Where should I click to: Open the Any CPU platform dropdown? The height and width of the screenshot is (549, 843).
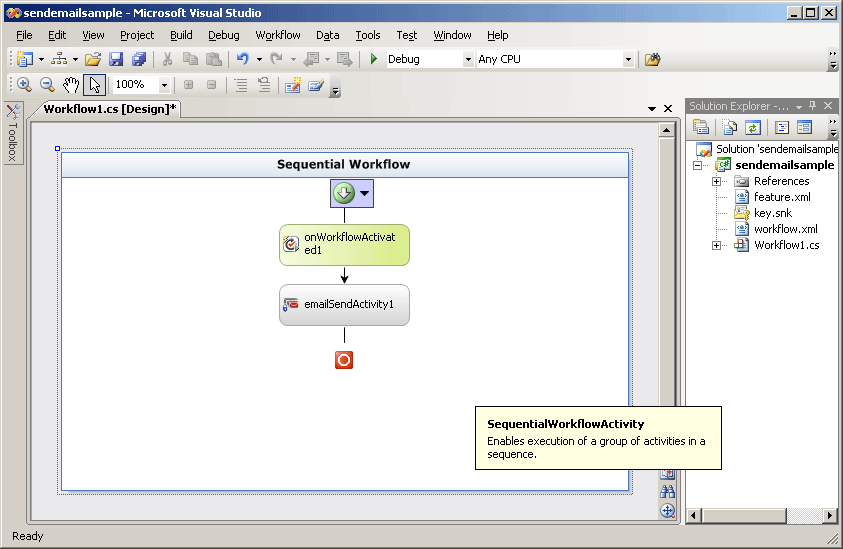coord(628,59)
